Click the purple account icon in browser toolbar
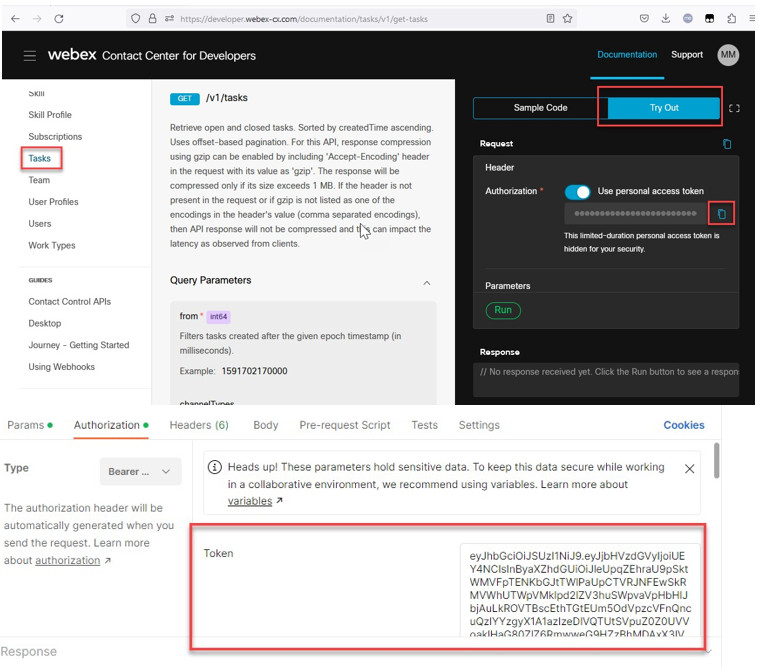 tap(687, 18)
